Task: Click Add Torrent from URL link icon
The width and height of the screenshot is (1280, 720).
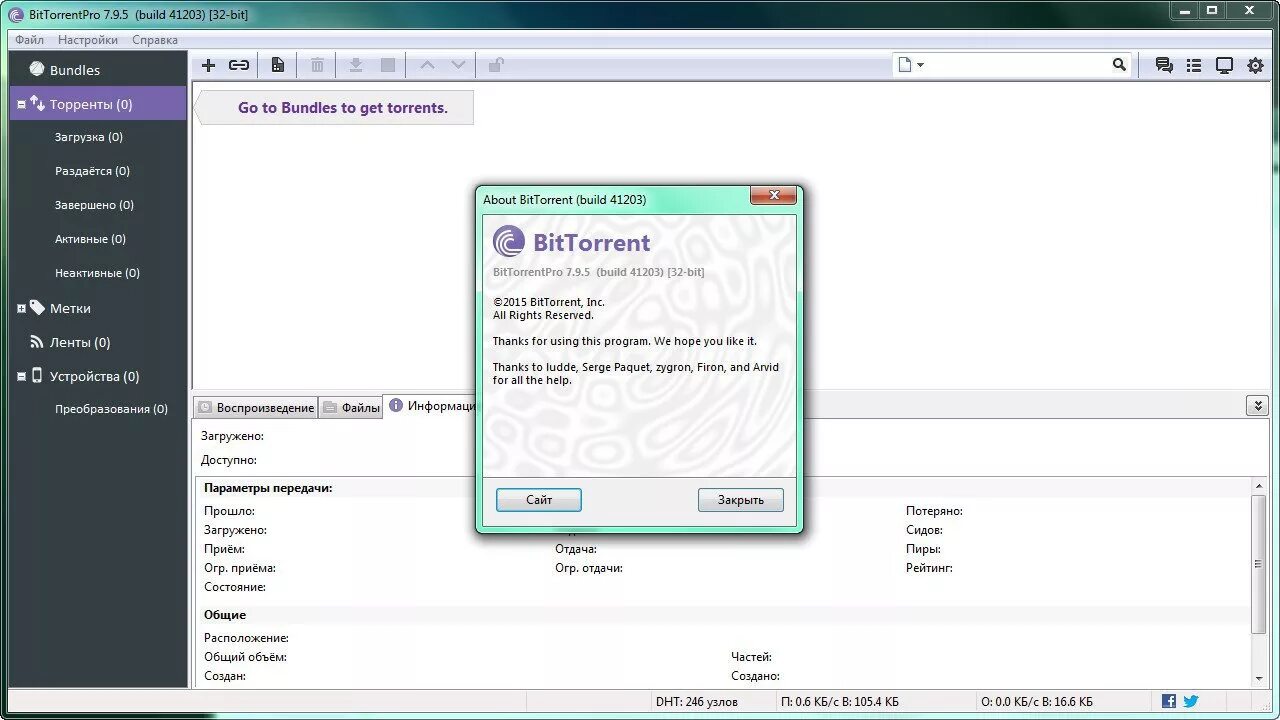Action: 239,65
